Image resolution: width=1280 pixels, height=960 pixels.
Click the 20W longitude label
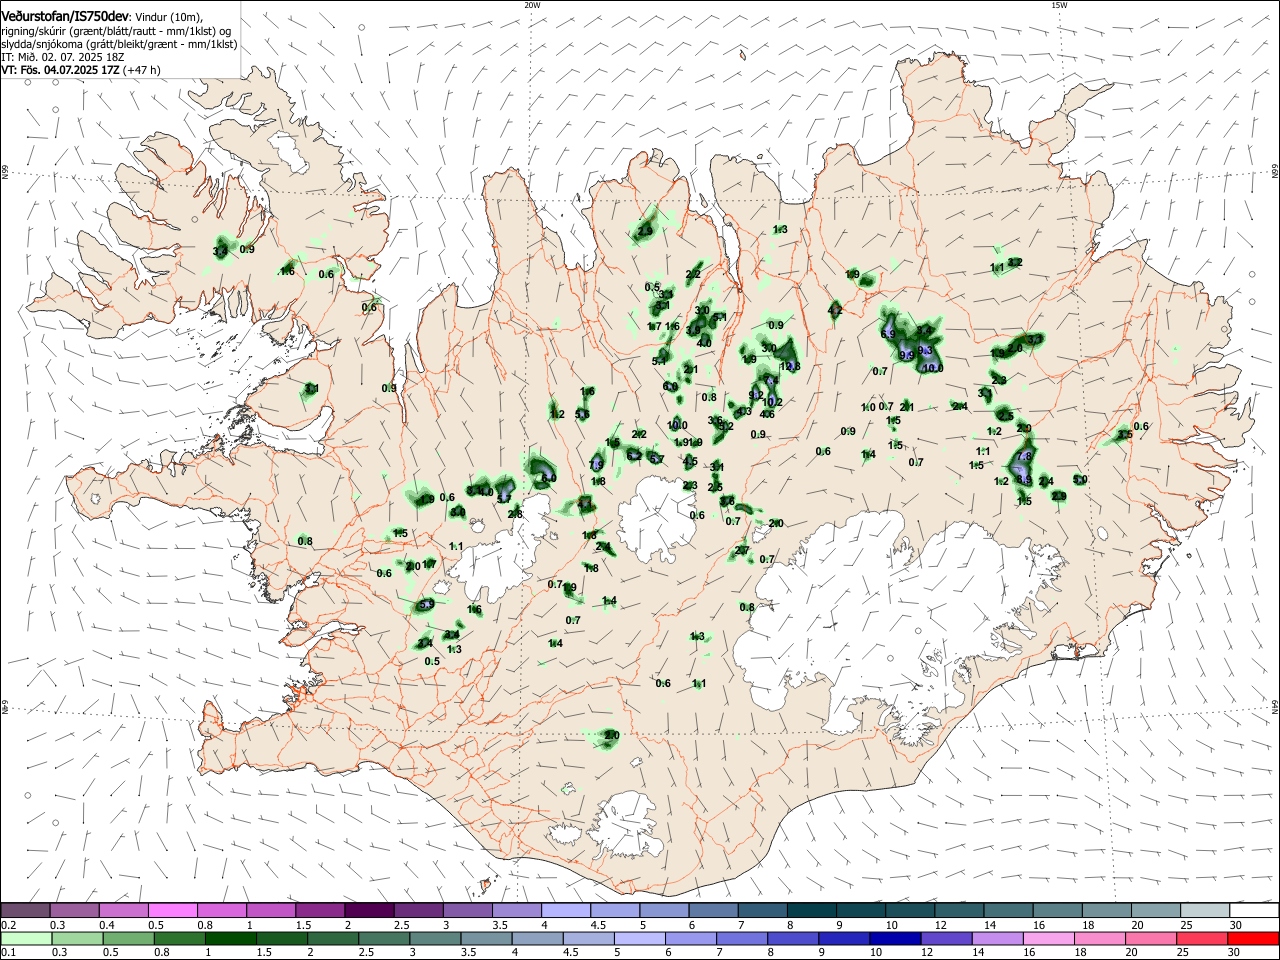[x=532, y=5]
